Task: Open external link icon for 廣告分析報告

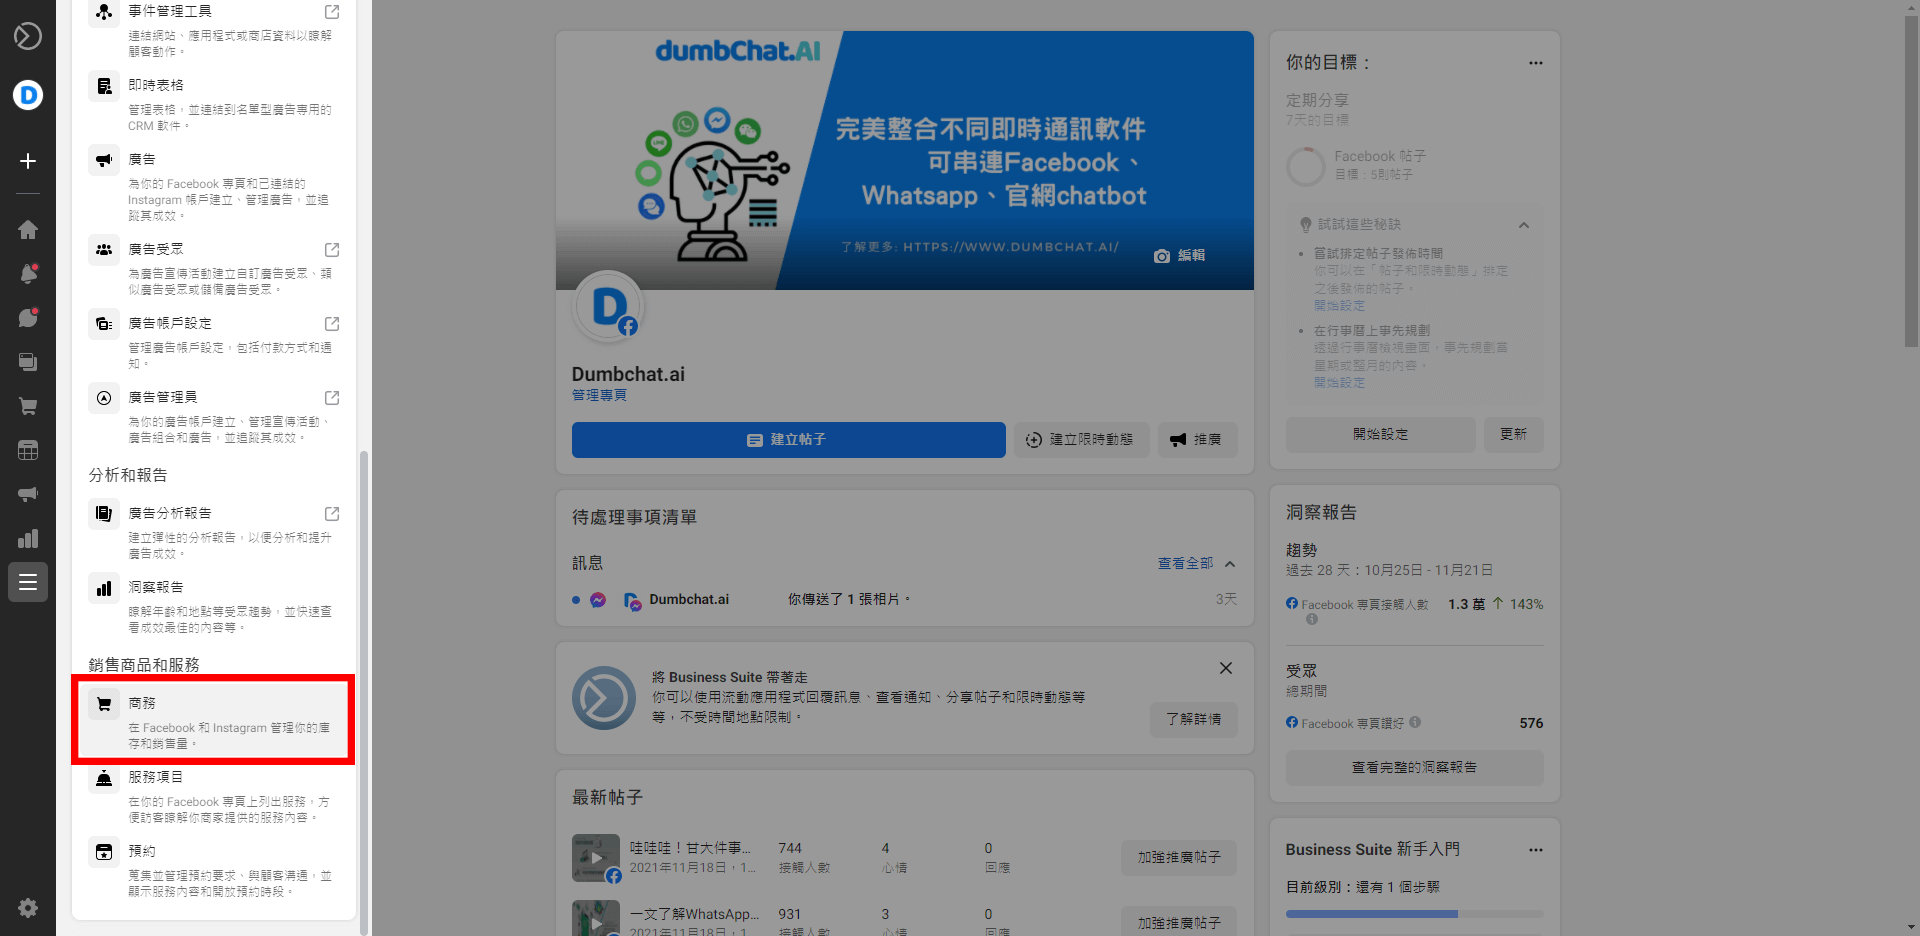Action: tap(332, 514)
